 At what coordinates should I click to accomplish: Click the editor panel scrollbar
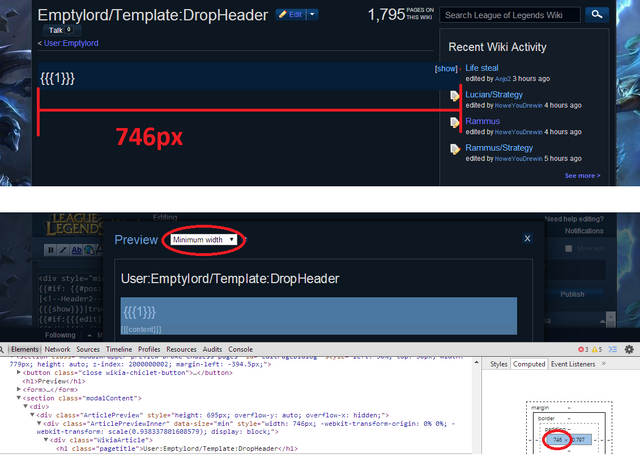pos(611,319)
